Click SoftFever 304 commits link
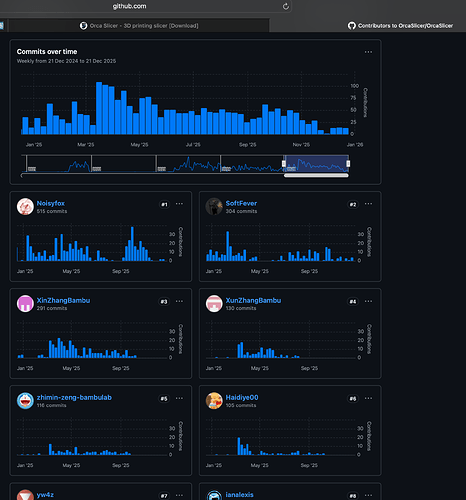This screenshot has height=500, width=466. pos(241,211)
